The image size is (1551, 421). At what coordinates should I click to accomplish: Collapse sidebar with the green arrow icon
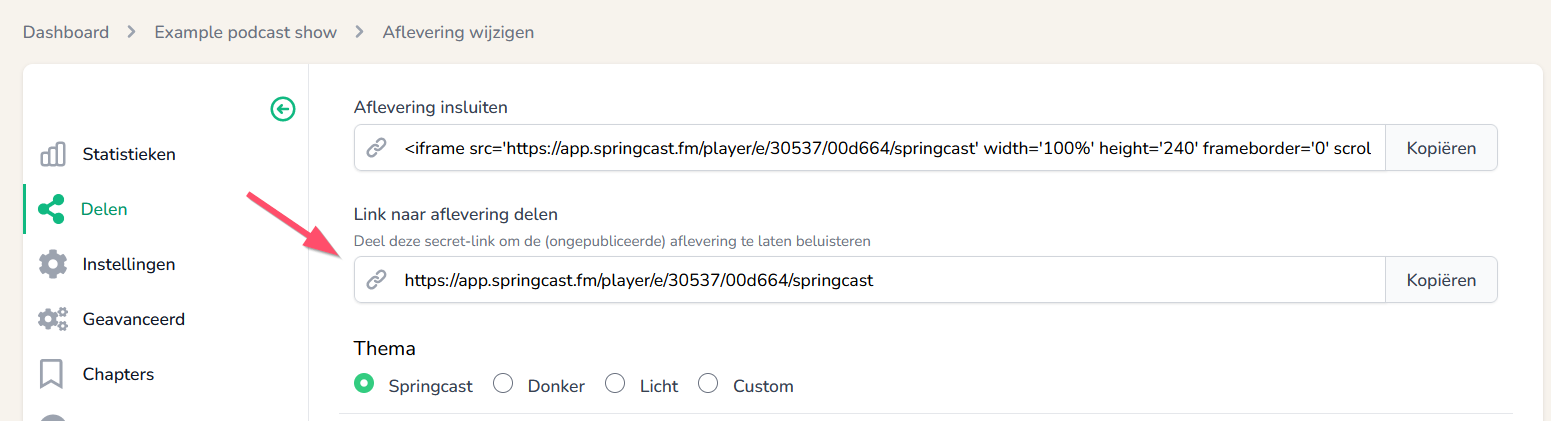(x=283, y=109)
